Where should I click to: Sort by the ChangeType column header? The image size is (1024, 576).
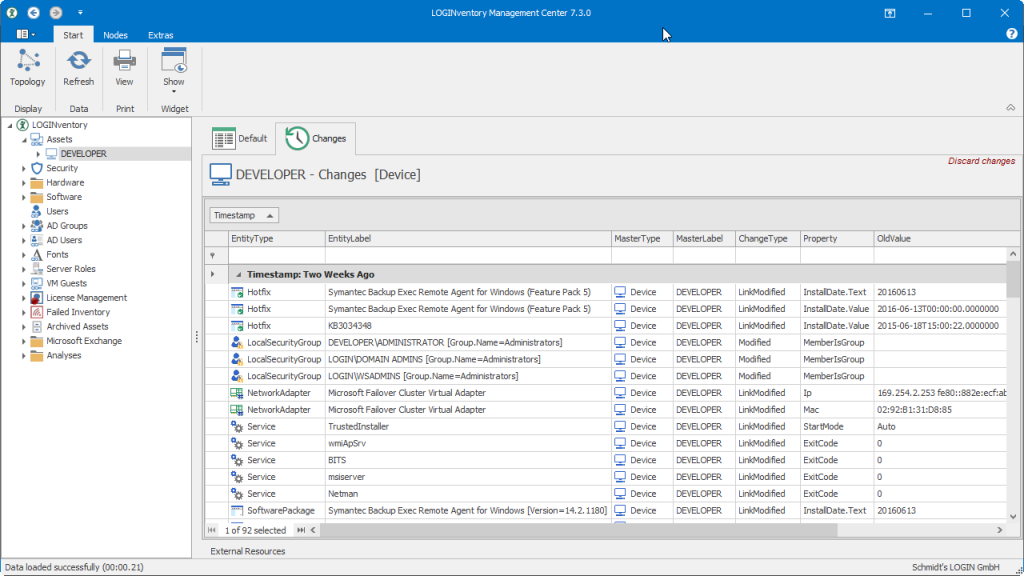763,239
